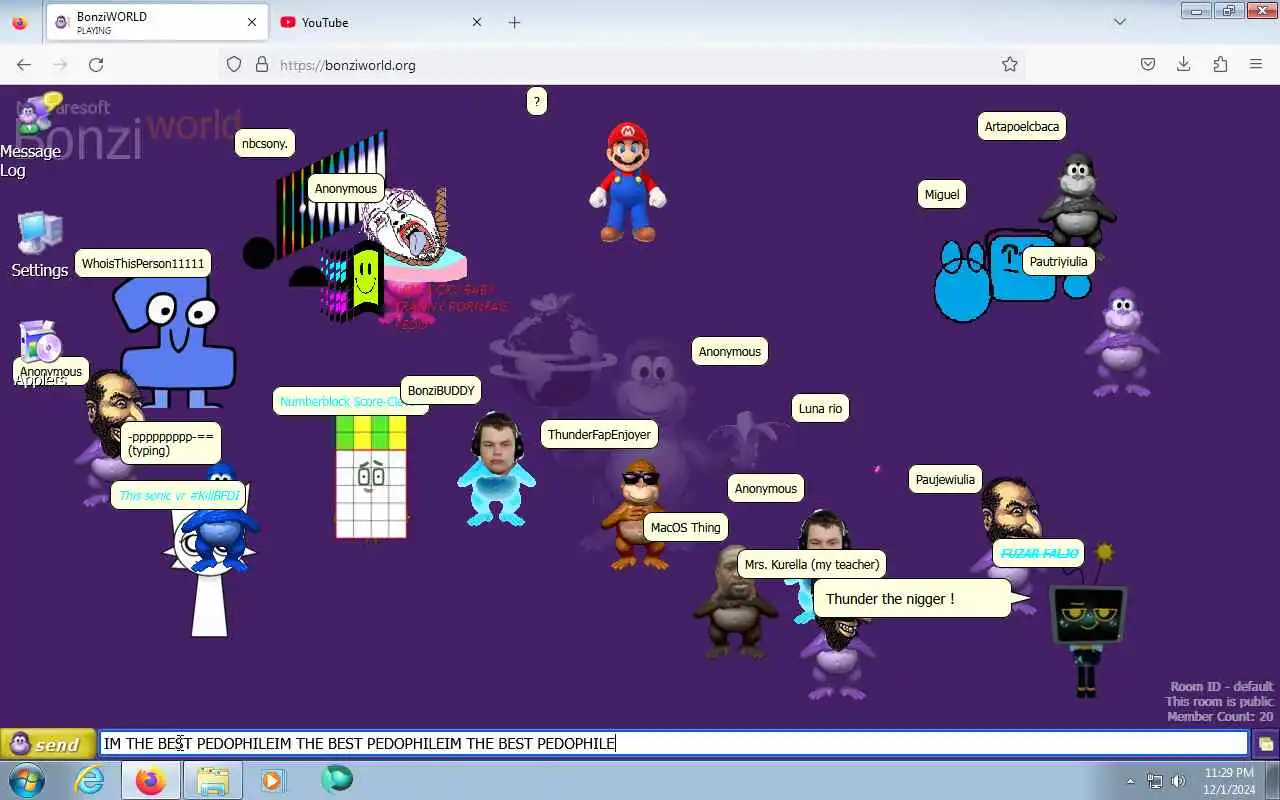Close the YouTube tab
The image size is (1280, 800).
(x=477, y=22)
